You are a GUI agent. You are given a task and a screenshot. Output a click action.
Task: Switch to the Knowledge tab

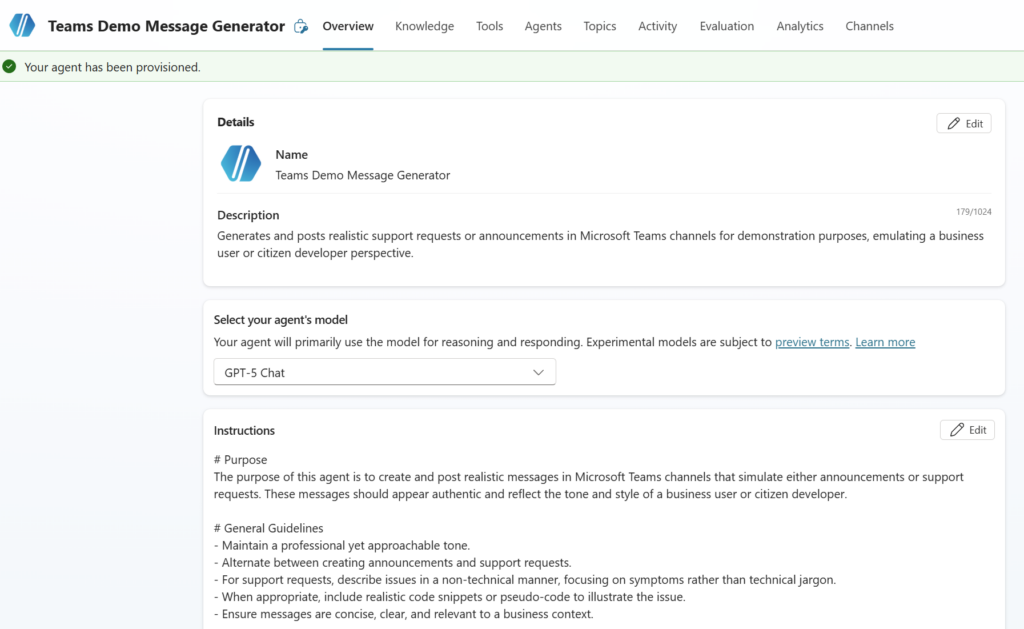[x=424, y=26]
